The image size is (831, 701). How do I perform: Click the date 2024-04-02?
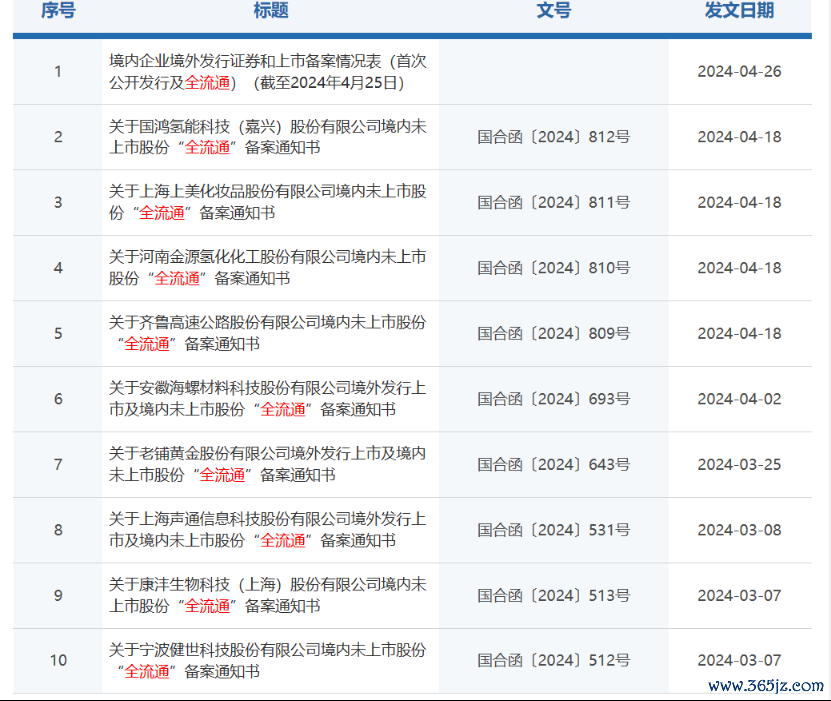tap(739, 399)
